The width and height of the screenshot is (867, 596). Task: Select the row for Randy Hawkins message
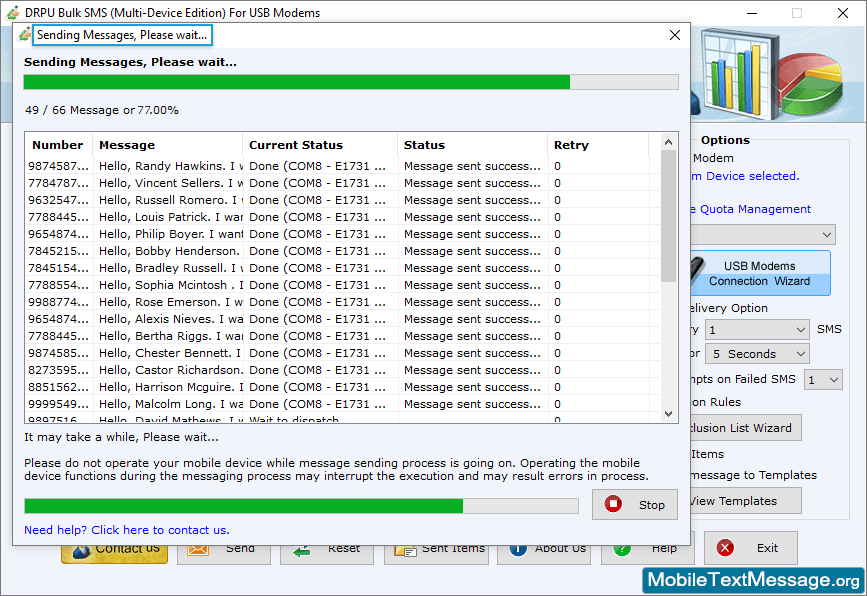[x=343, y=166]
